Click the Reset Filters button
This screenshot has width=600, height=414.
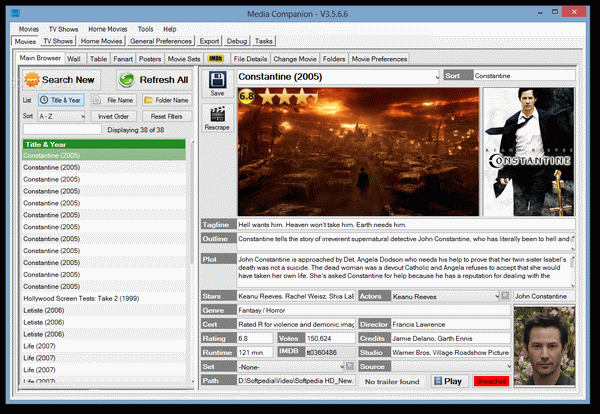[166, 116]
